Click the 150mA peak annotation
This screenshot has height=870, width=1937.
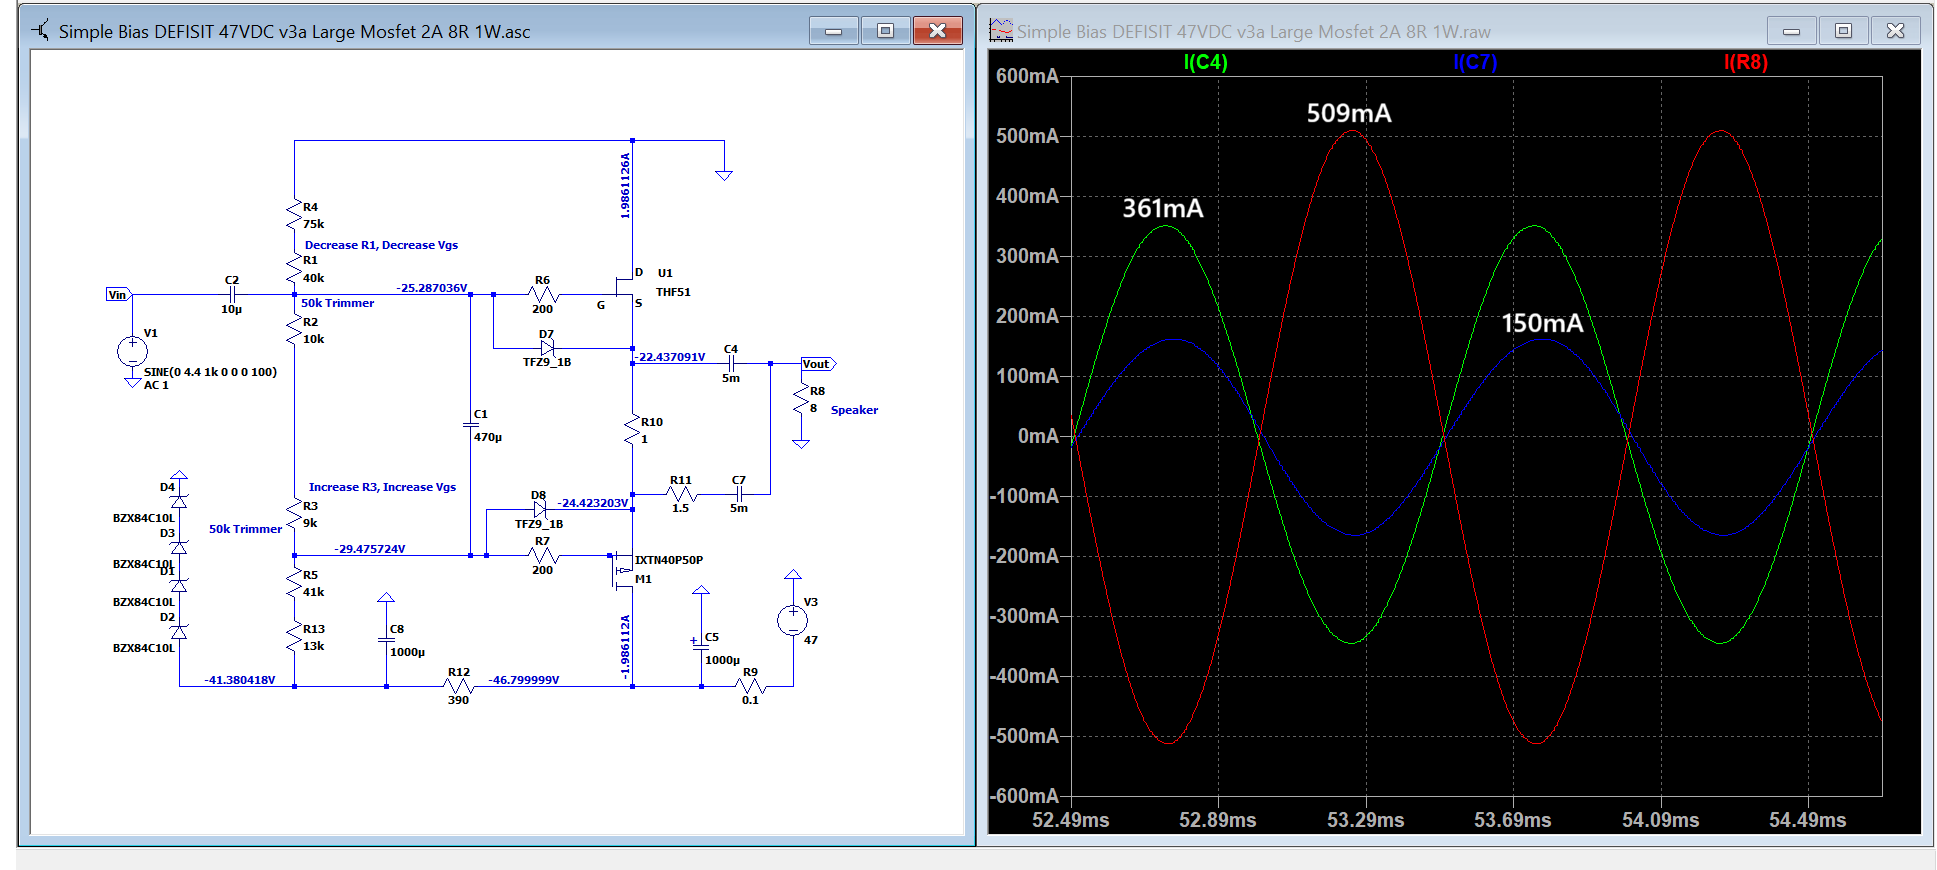click(x=1542, y=323)
